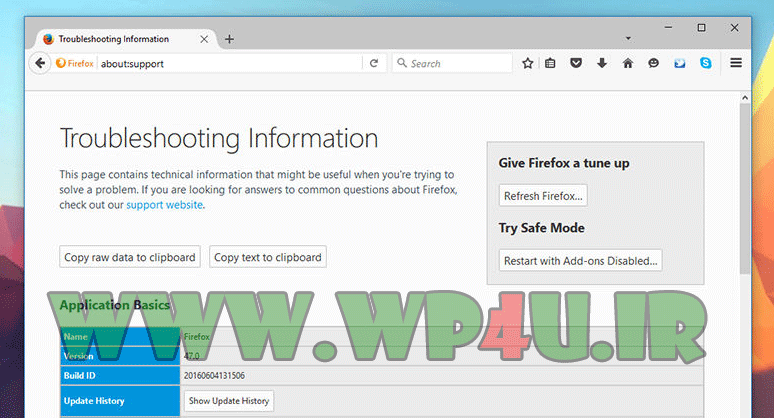Click Copy text to clipboard
The height and width of the screenshot is (418, 774).
tap(268, 257)
